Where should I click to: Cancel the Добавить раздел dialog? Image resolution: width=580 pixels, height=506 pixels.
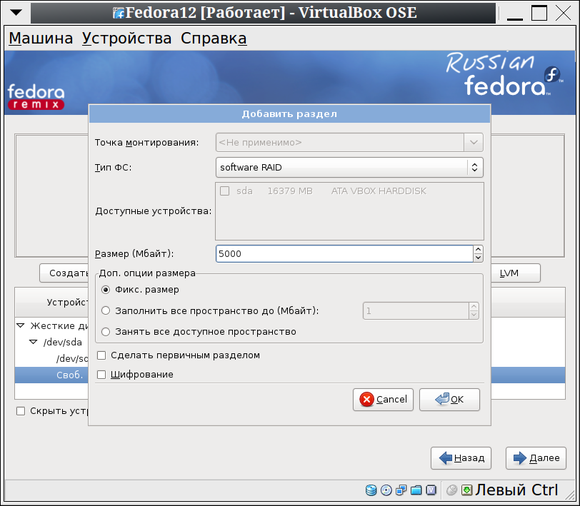[383, 399]
